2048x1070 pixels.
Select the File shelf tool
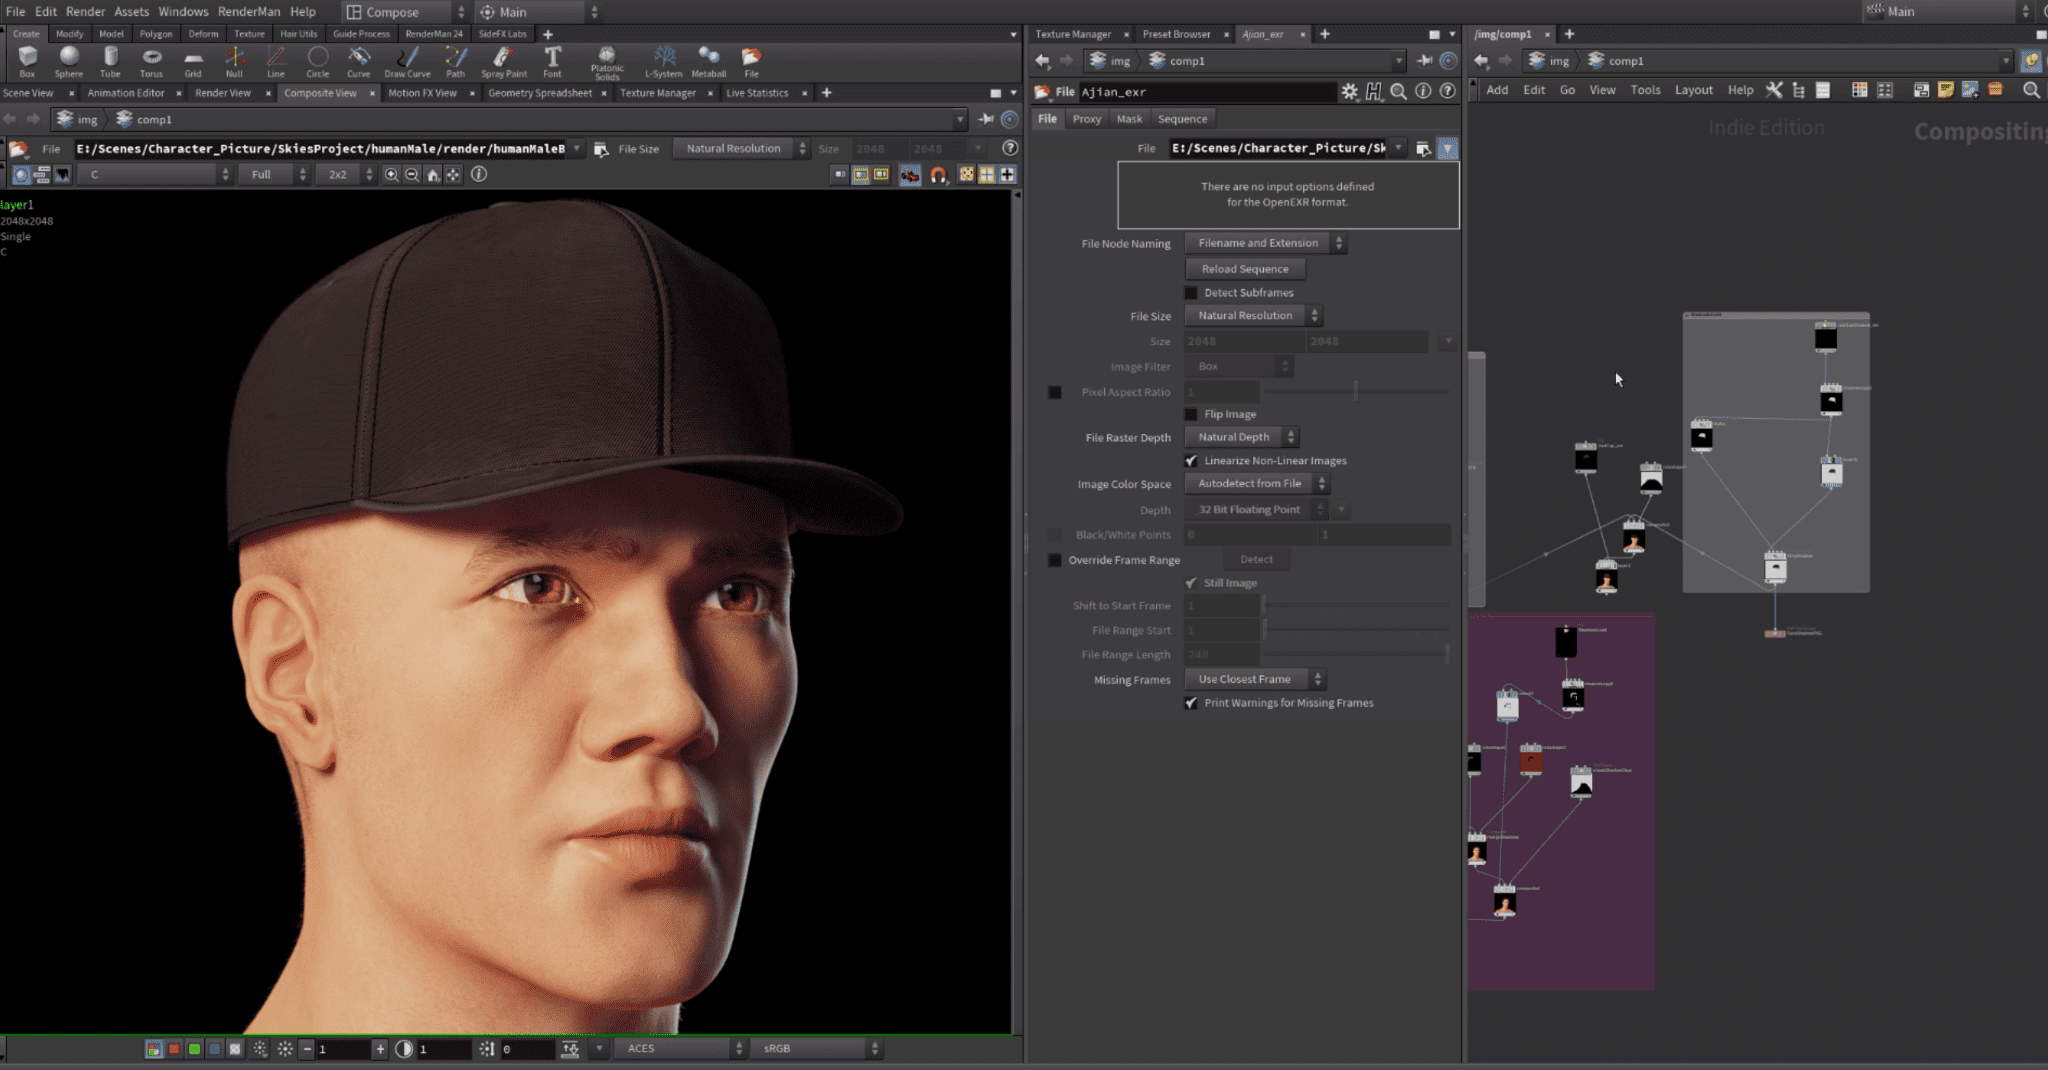coord(751,62)
